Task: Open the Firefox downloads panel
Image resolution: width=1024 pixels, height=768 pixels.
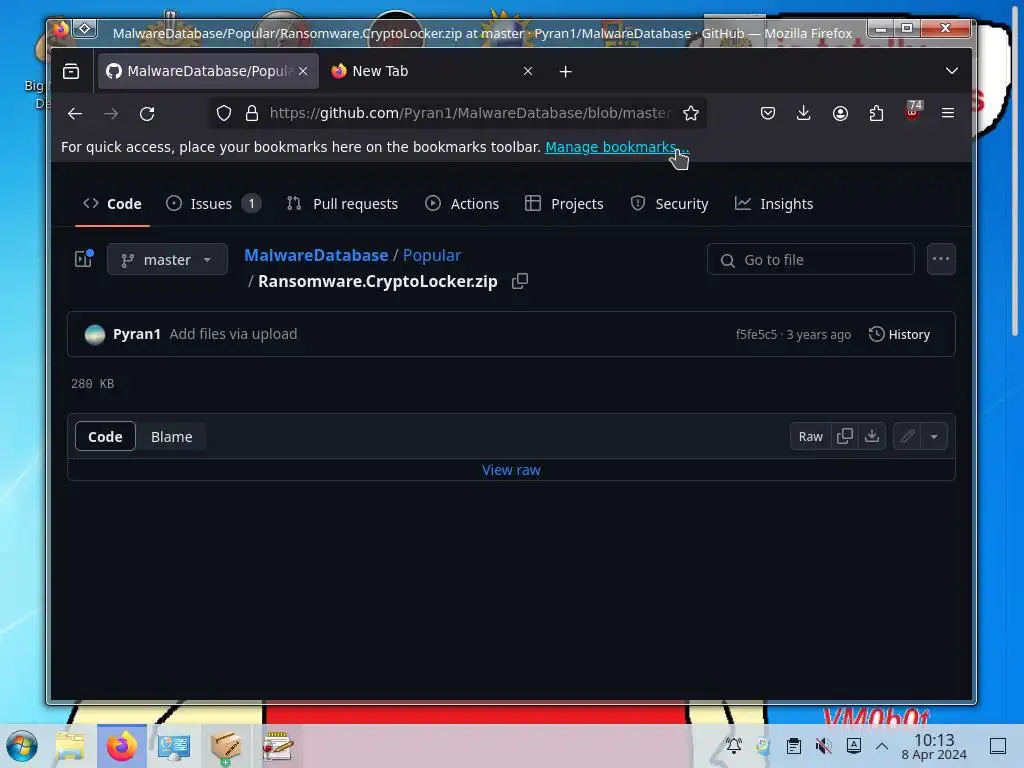Action: 804,113
